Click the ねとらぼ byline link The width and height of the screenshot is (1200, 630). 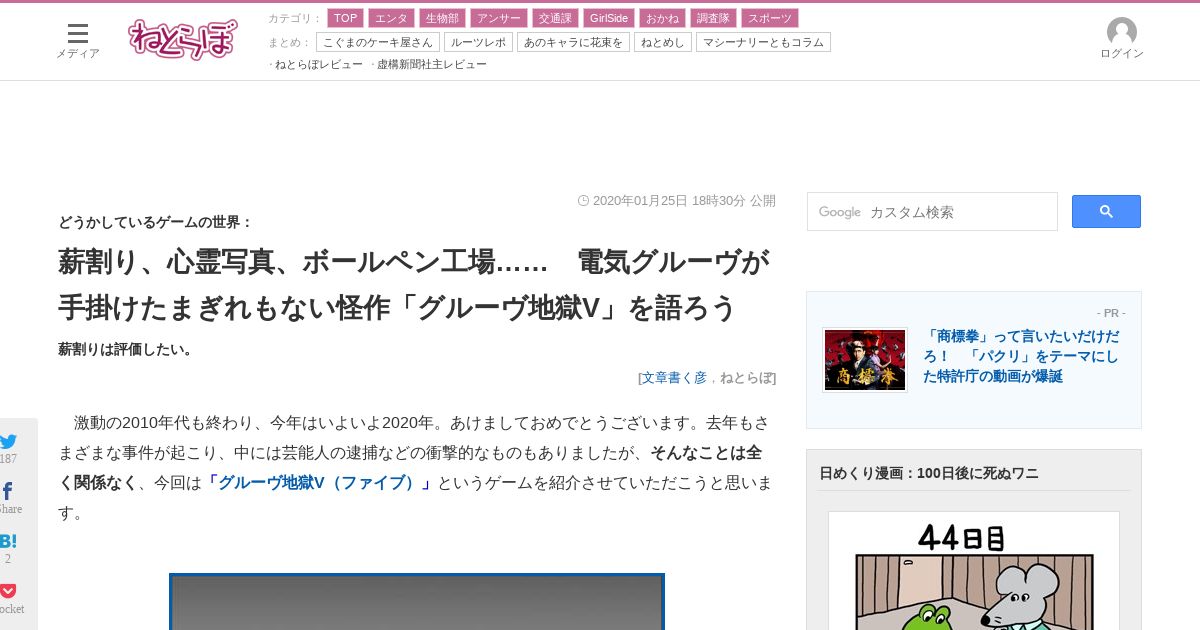(x=746, y=377)
